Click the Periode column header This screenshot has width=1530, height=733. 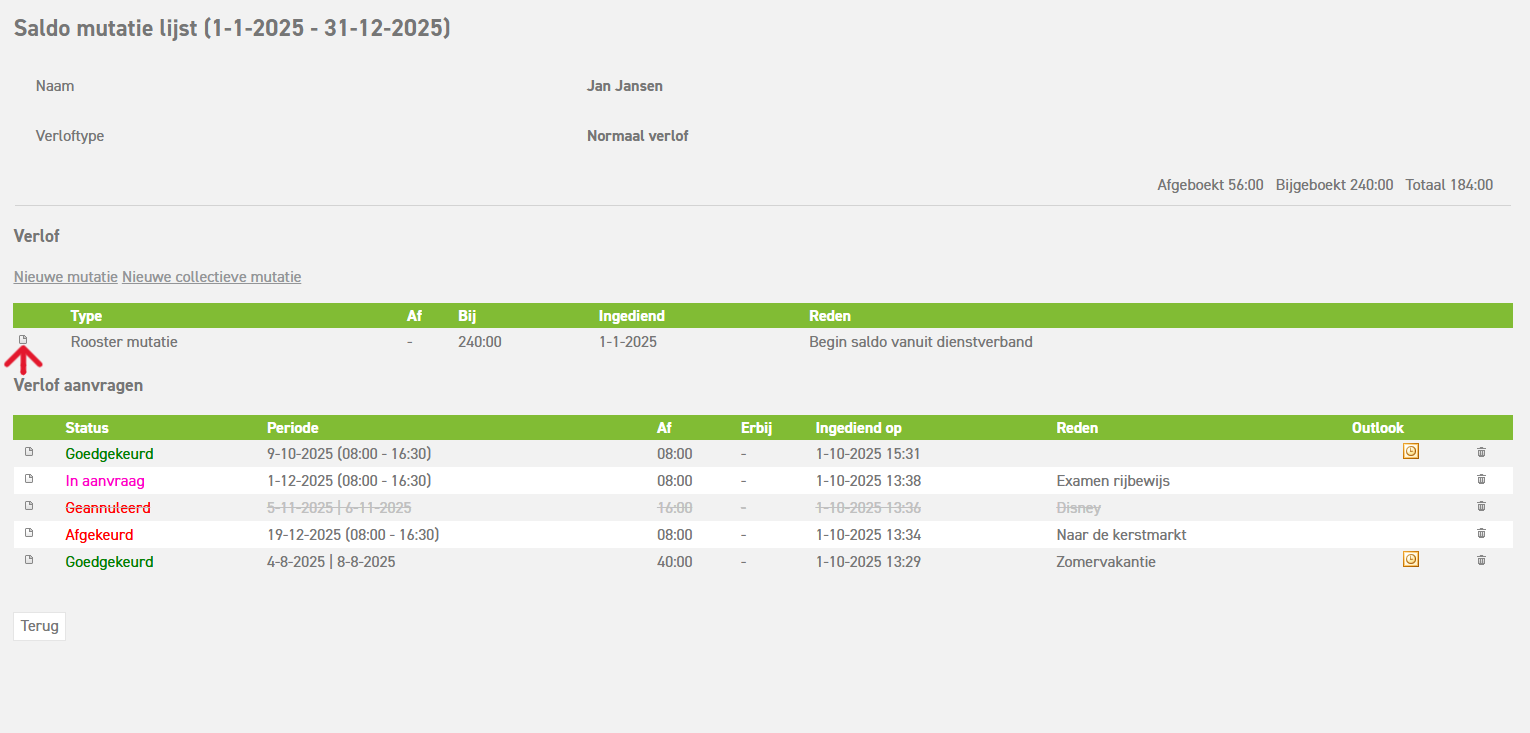tap(292, 428)
